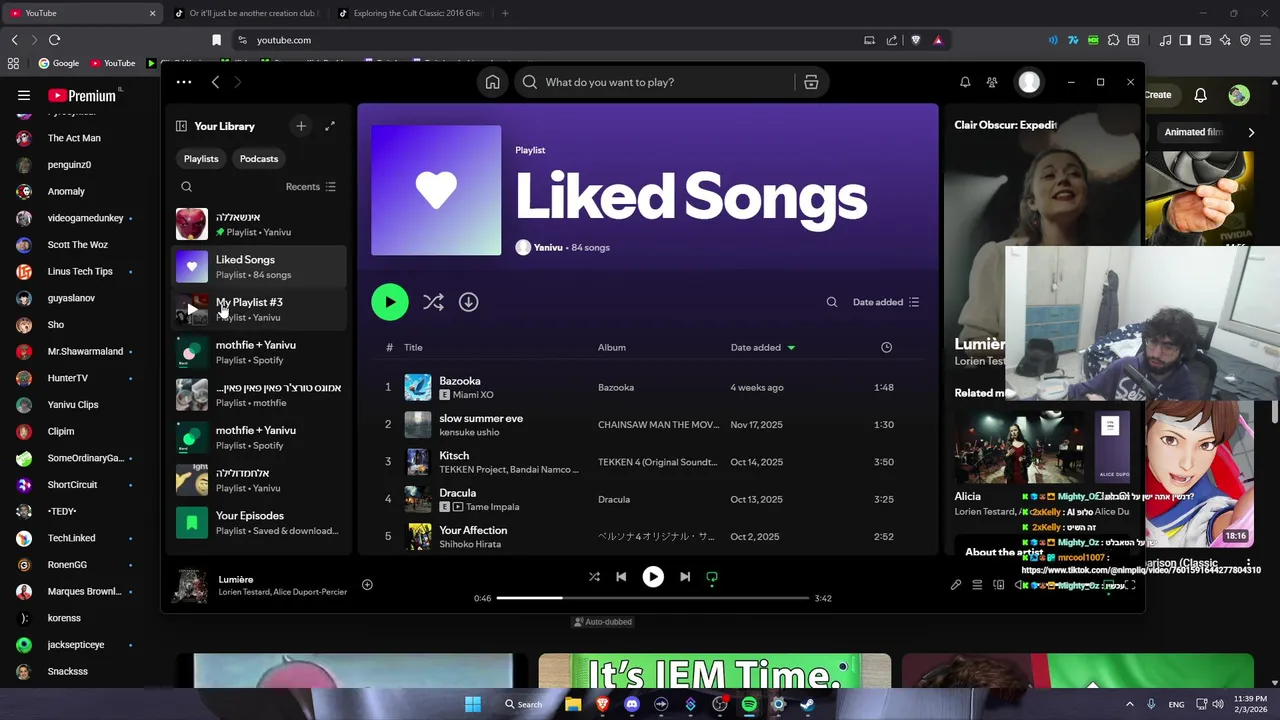
Task: Open Windows Start menu
Action: pos(473,704)
